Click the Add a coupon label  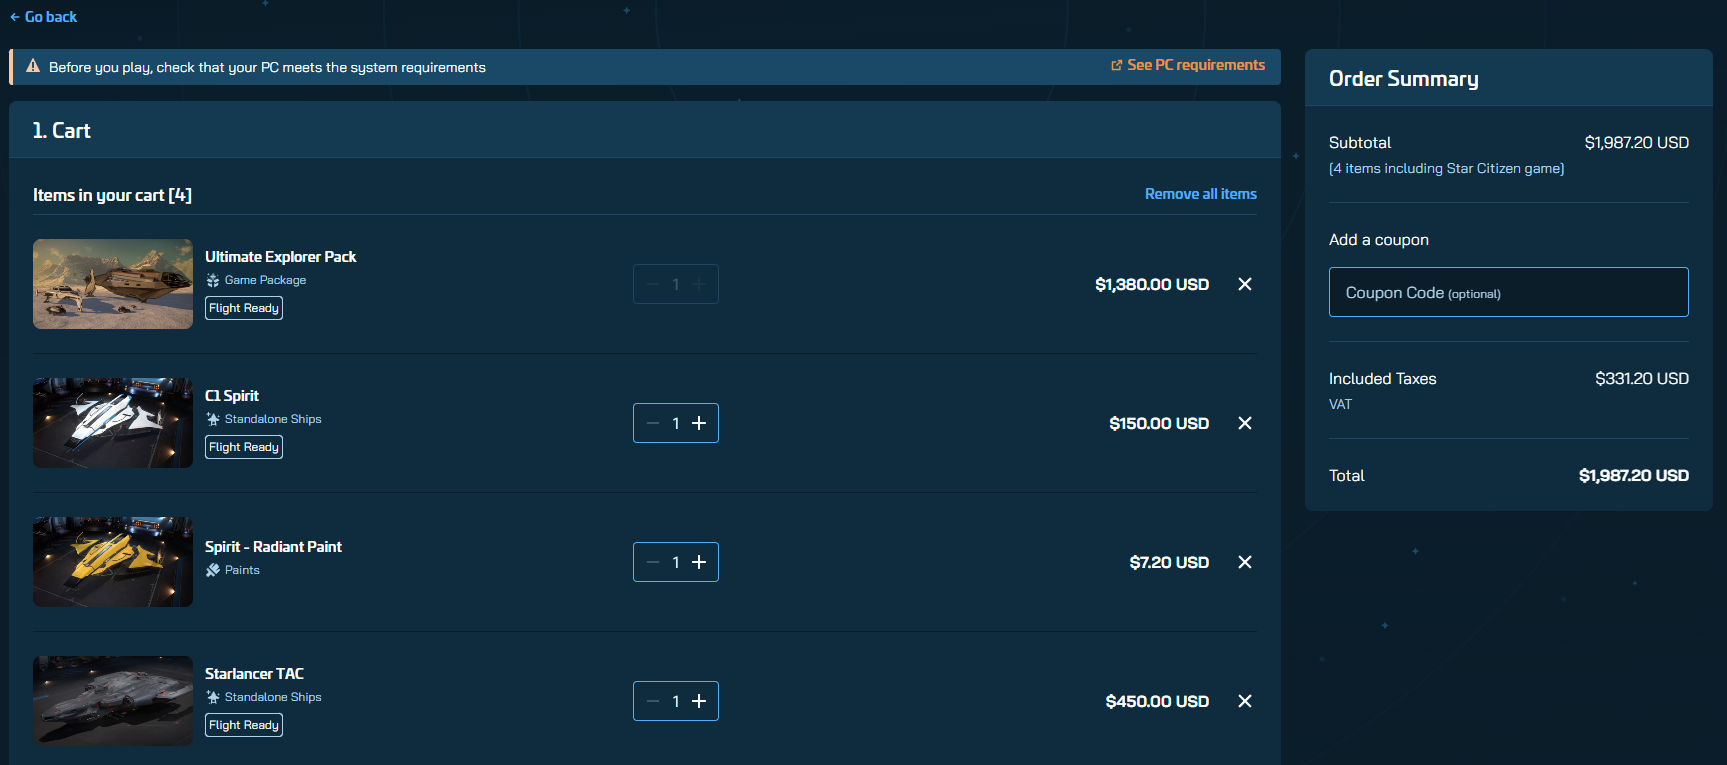click(x=1379, y=240)
